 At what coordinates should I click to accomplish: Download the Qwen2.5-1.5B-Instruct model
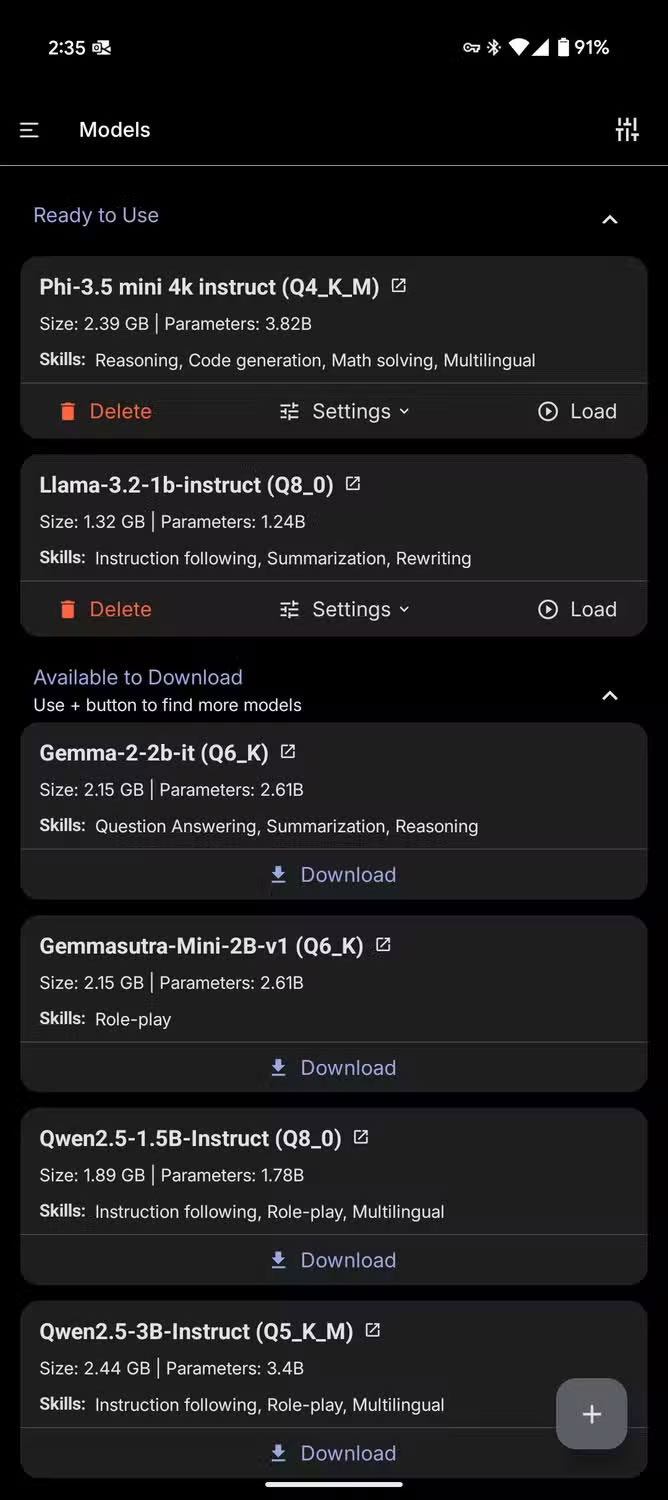(x=333, y=1259)
